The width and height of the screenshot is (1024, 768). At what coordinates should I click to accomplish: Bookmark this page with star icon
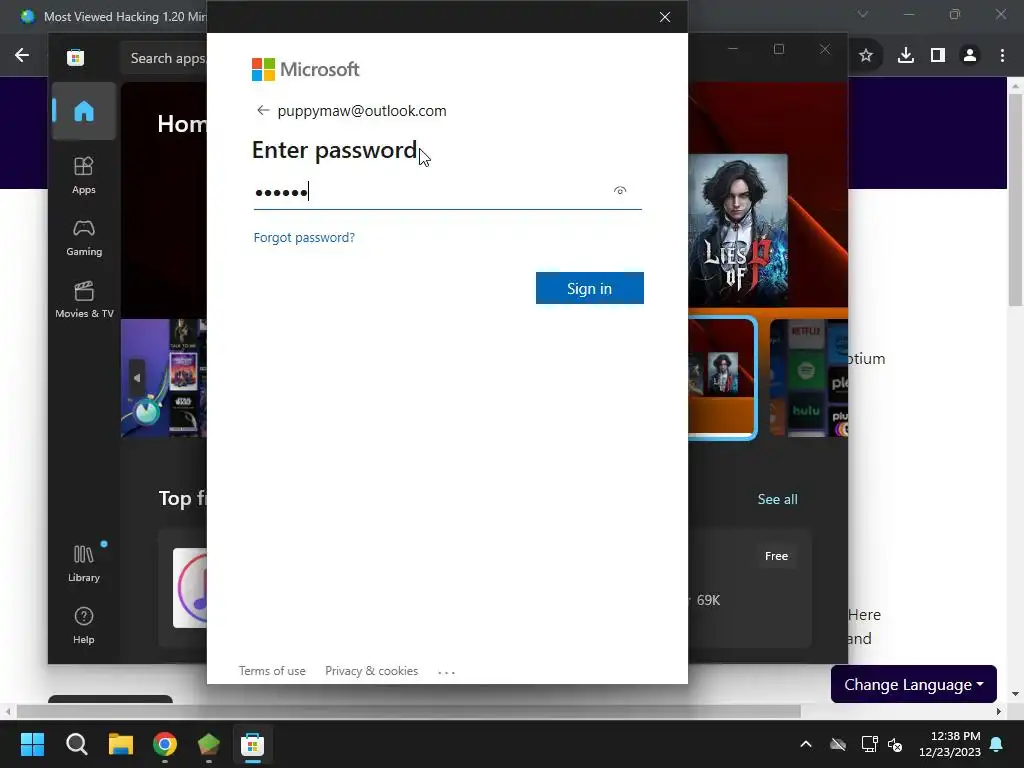tap(866, 56)
